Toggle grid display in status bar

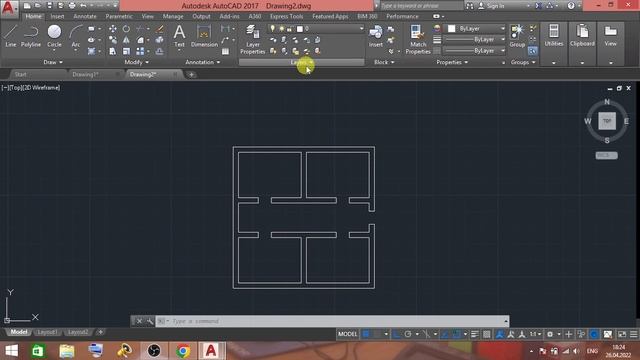pos(366,334)
